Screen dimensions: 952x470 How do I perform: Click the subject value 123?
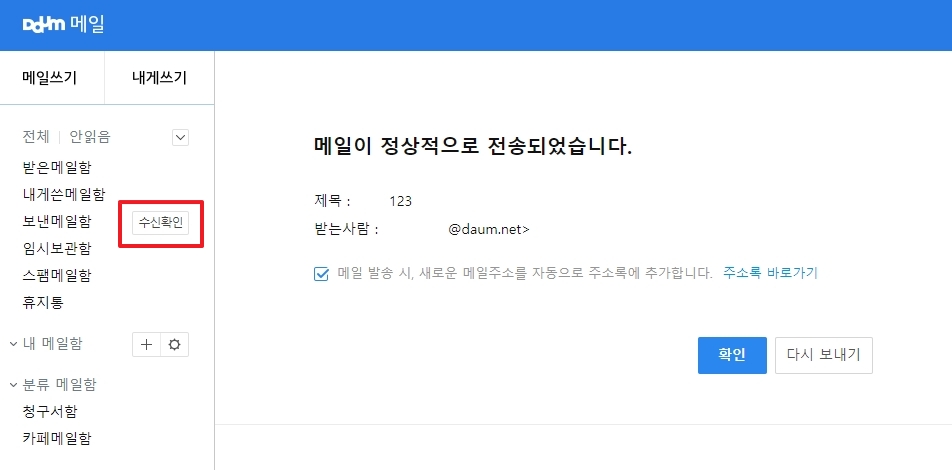pyautogui.click(x=401, y=202)
